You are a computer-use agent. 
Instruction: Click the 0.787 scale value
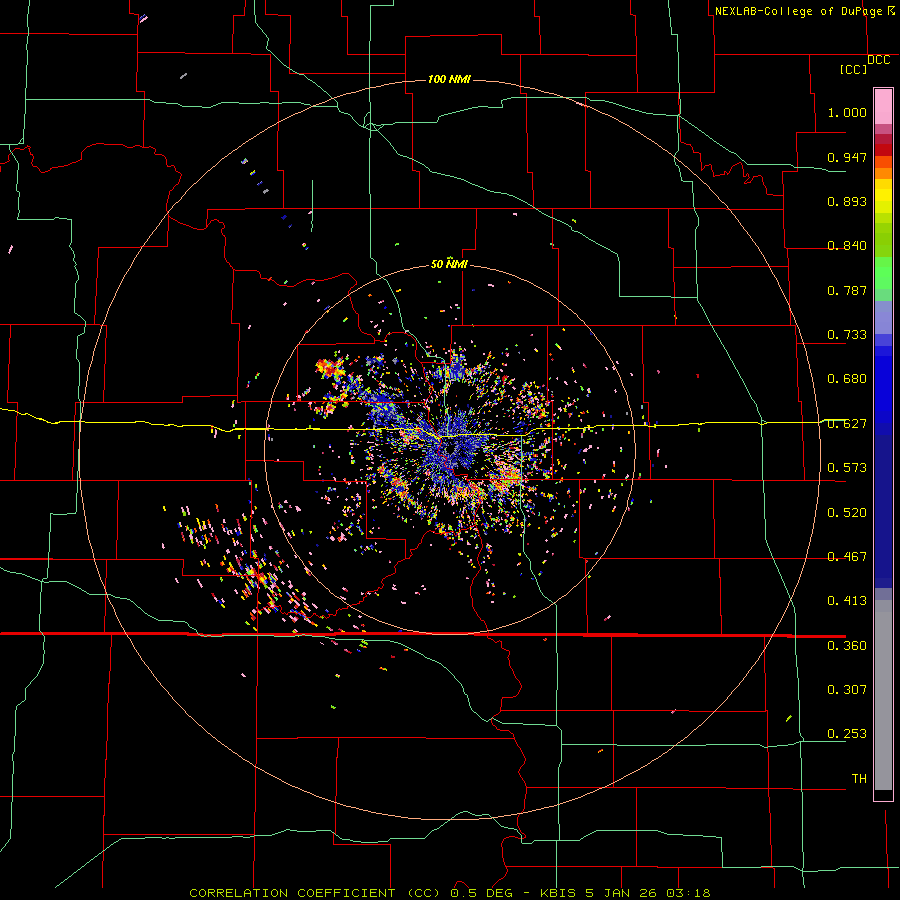(847, 290)
